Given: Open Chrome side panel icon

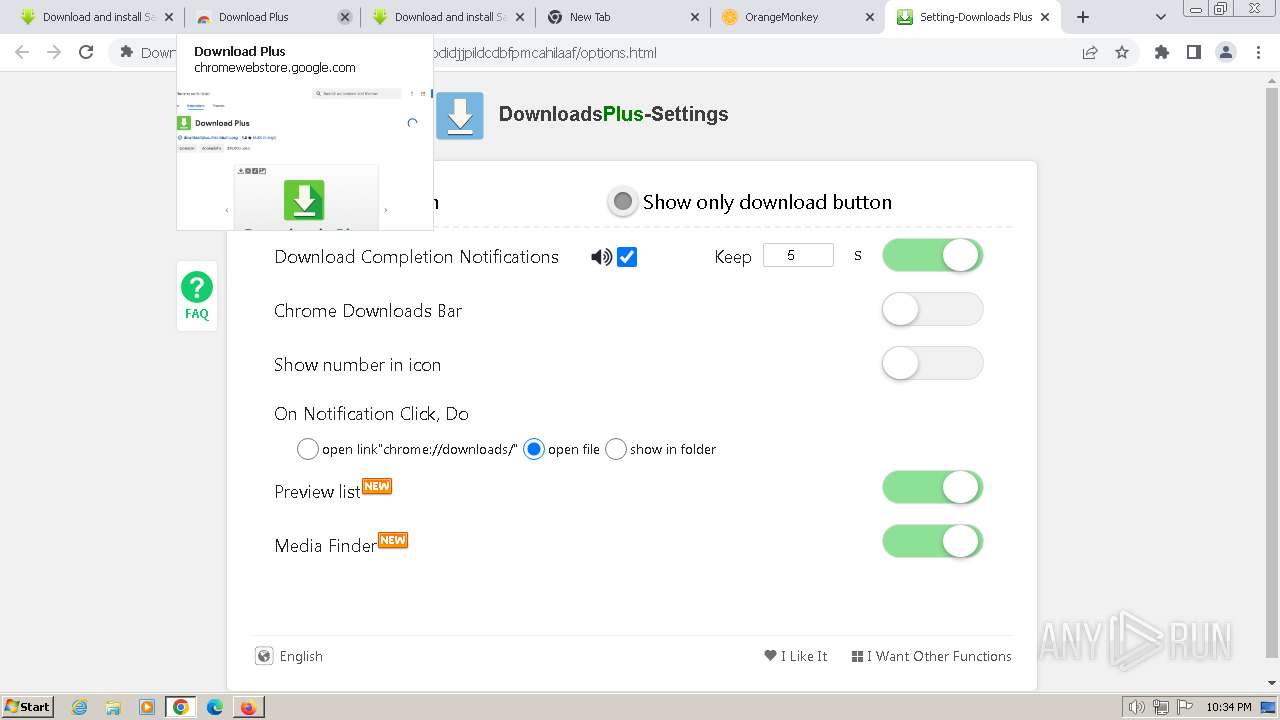Looking at the screenshot, I should [x=1193, y=52].
